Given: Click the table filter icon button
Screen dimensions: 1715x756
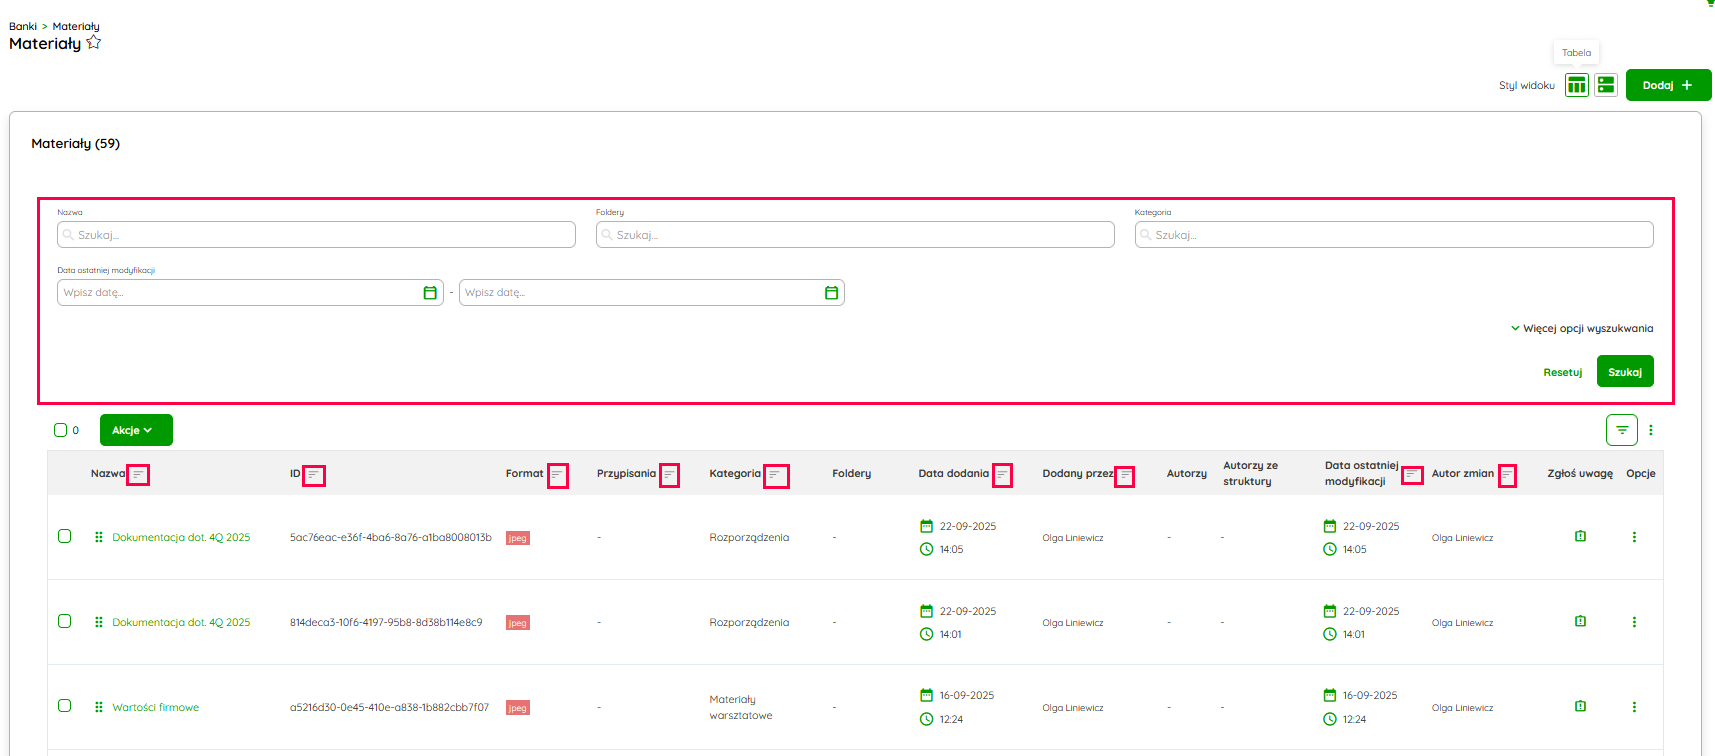Looking at the screenshot, I should point(1621,430).
